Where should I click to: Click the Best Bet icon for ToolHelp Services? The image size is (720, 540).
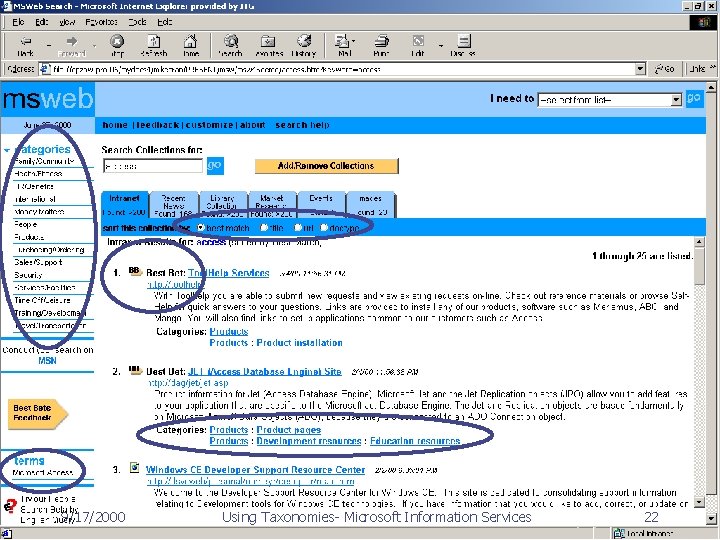[135, 271]
